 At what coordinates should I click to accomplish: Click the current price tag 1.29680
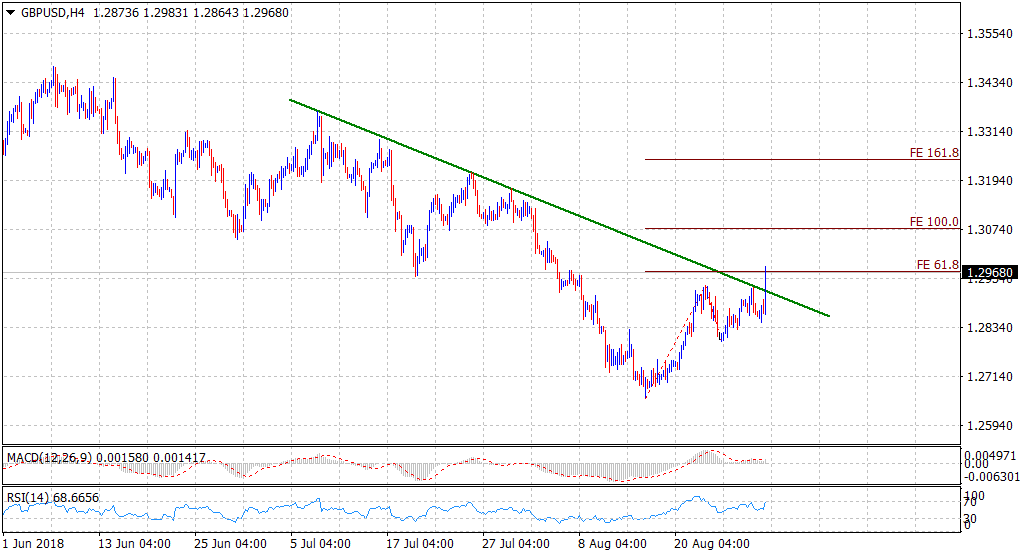[990, 273]
